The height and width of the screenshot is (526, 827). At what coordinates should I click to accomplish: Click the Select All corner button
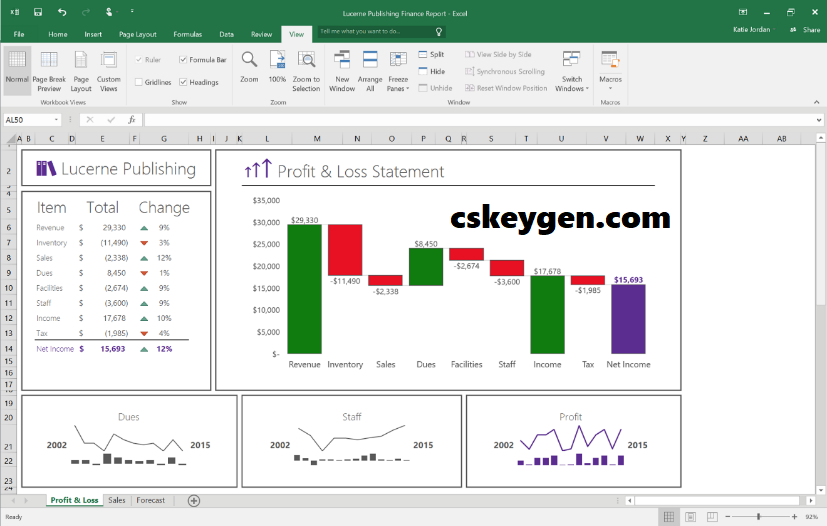tap(10, 139)
